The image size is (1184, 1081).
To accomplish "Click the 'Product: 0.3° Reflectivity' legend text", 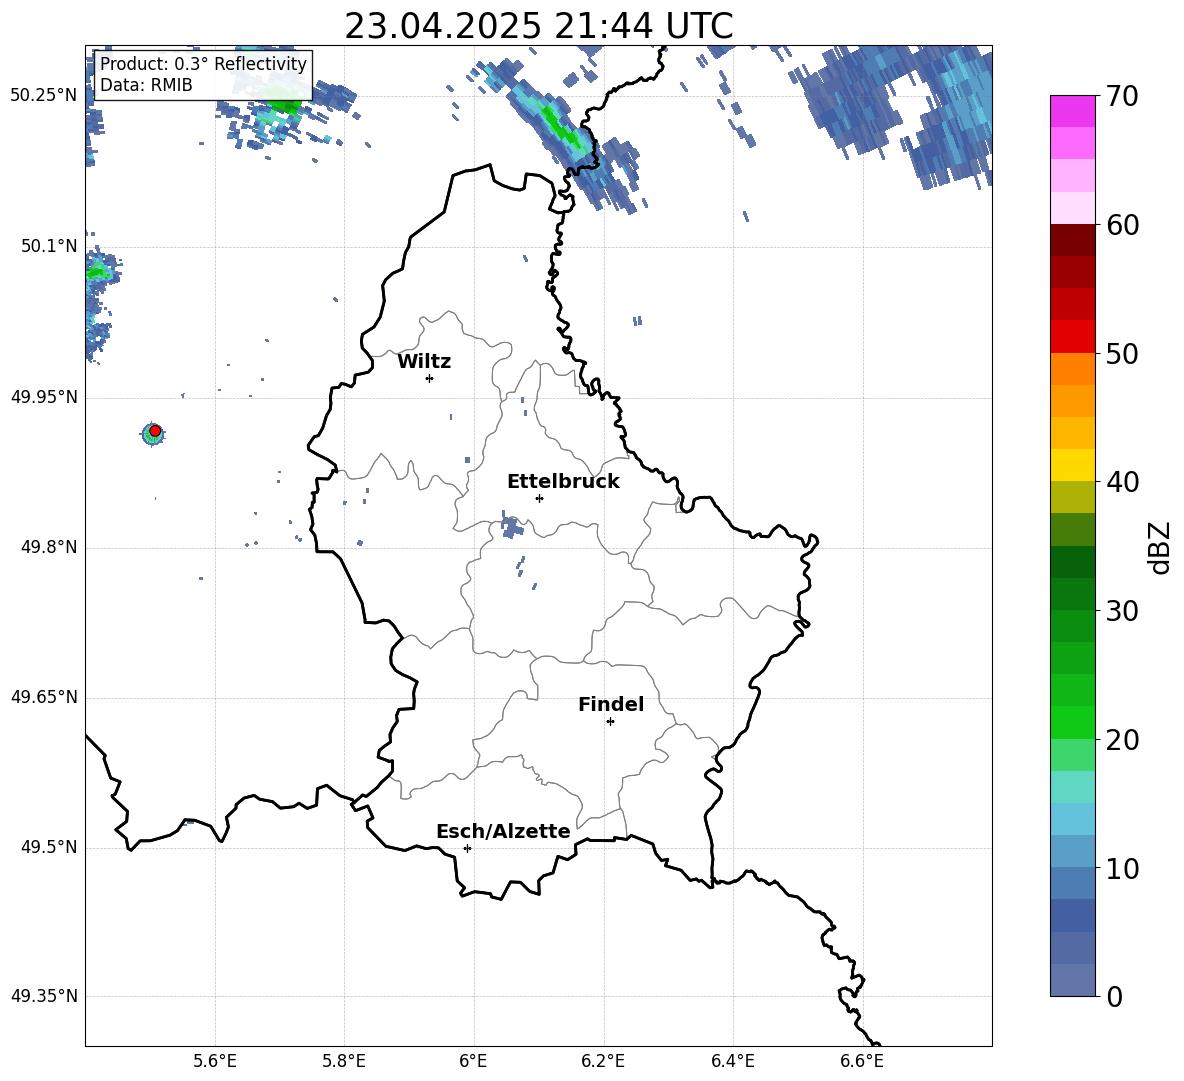I will click(x=203, y=64).
